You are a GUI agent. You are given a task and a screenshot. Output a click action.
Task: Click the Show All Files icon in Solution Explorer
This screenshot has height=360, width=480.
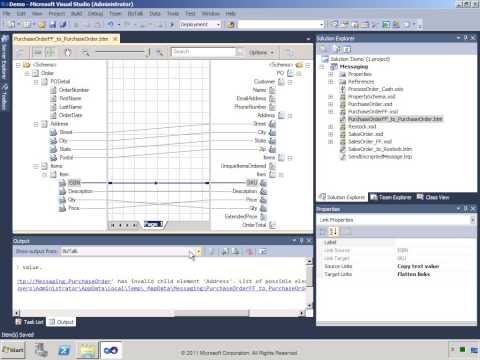pos(337,49)
